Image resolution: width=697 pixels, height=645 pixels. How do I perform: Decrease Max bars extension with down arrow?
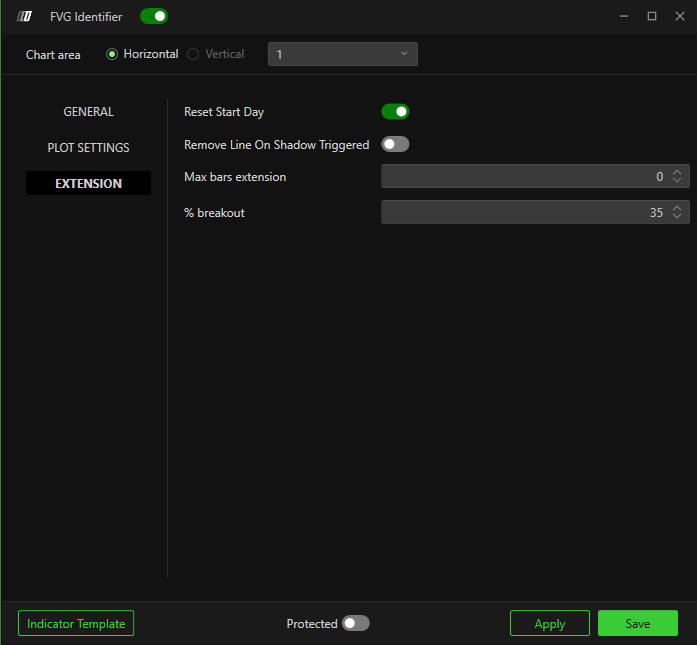coord(677,181)
